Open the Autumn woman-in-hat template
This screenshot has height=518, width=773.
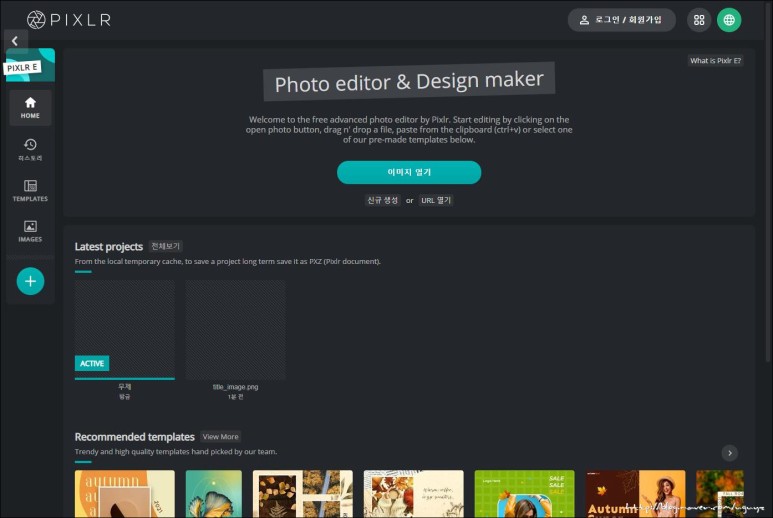(635, 493)
